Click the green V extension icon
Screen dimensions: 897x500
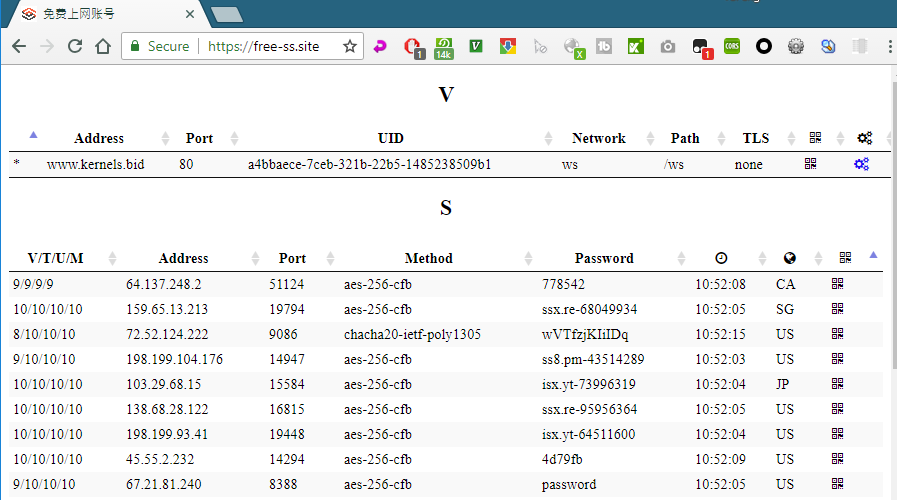(x=476, y=46)
